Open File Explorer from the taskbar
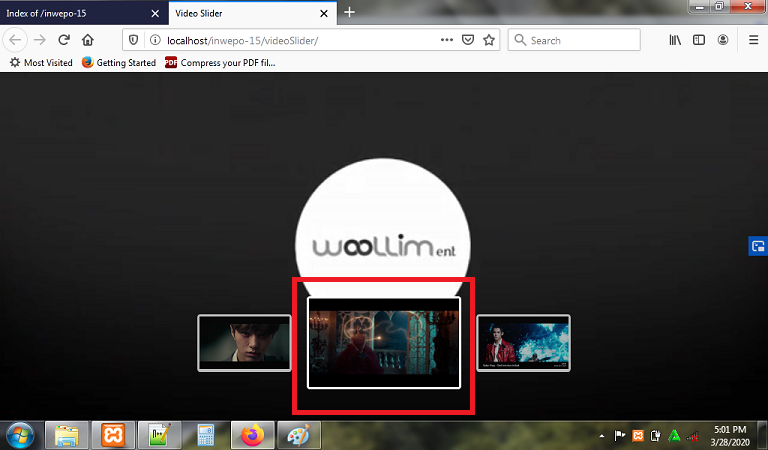 coord(67,435)
